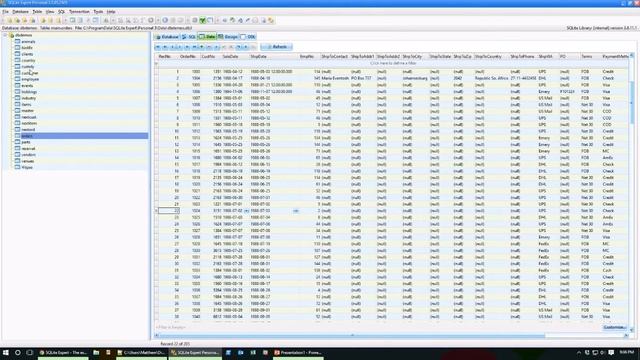Open the Tools menu
This screenshot has height=360, width=640.
pos(98,12)
